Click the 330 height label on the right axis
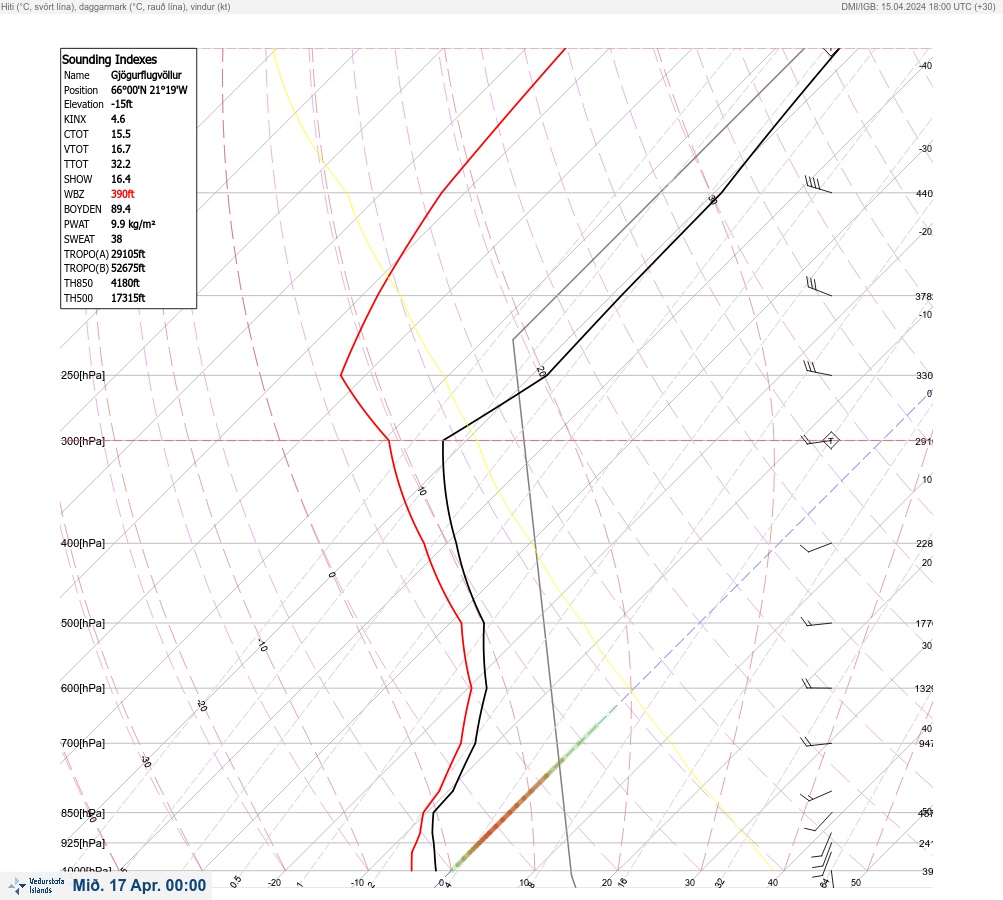This screenshot has width=1003, height=900. pos(924,375)
